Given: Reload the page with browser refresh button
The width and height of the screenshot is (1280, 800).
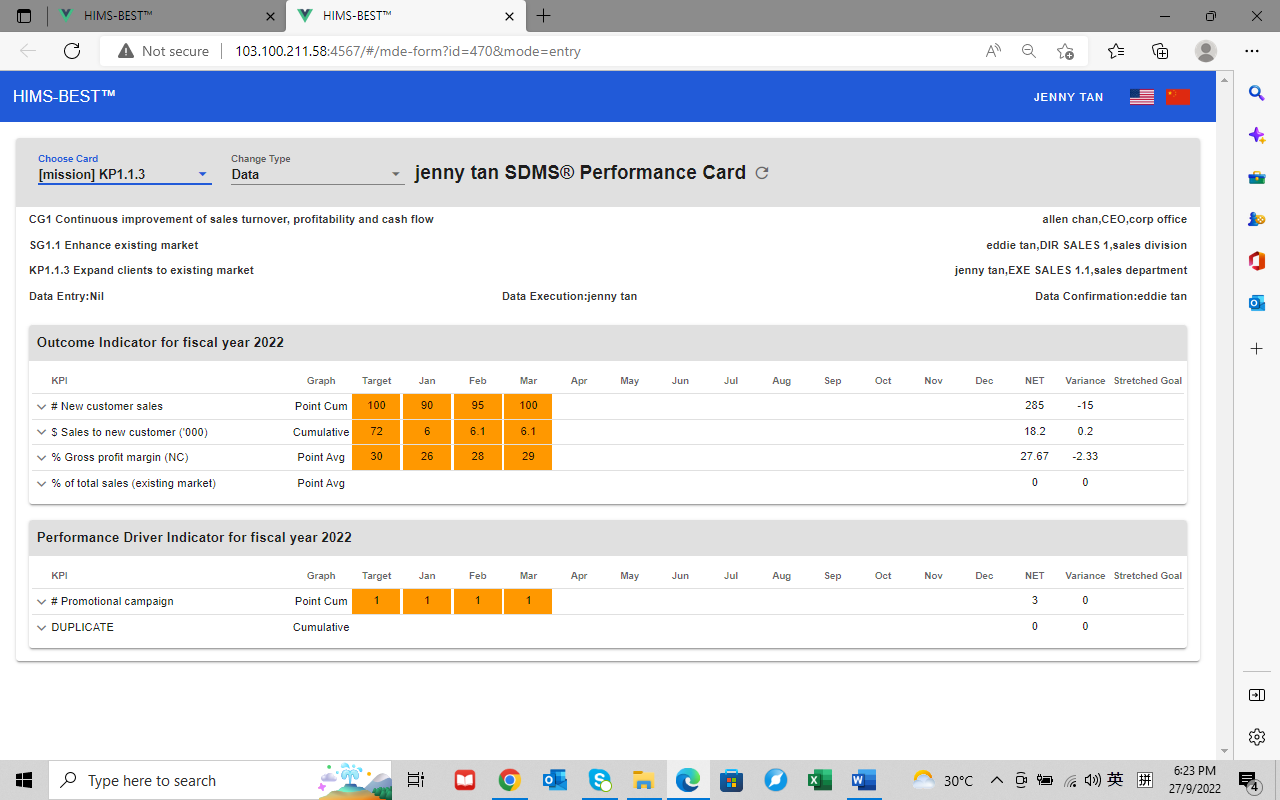Looking at the screenshot, I should (x=72, y=51).
